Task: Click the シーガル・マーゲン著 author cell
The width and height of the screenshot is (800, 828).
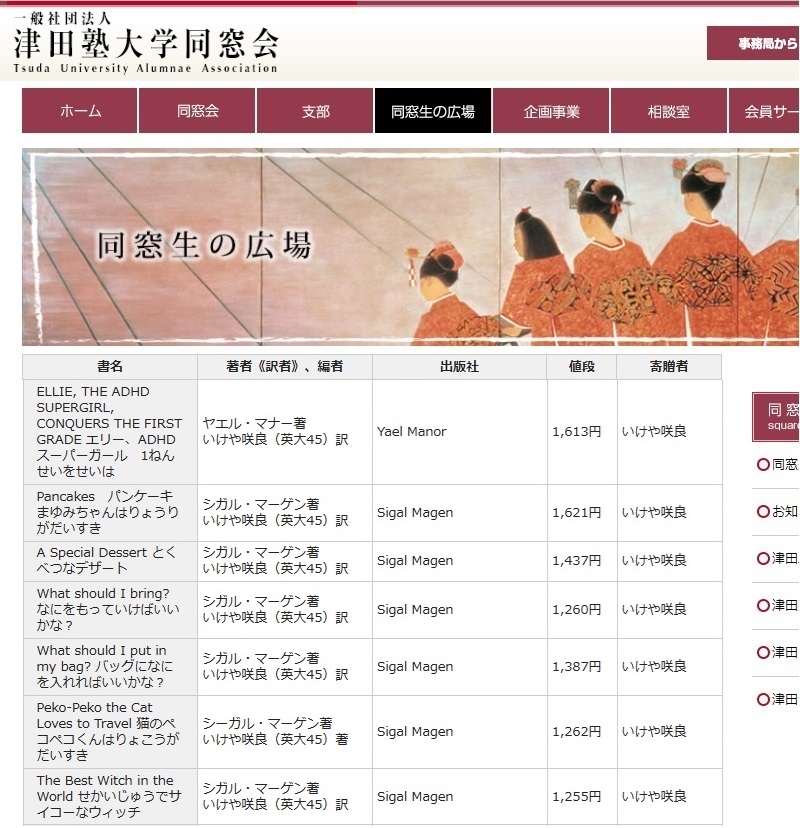Action: (x=285, y=732)
